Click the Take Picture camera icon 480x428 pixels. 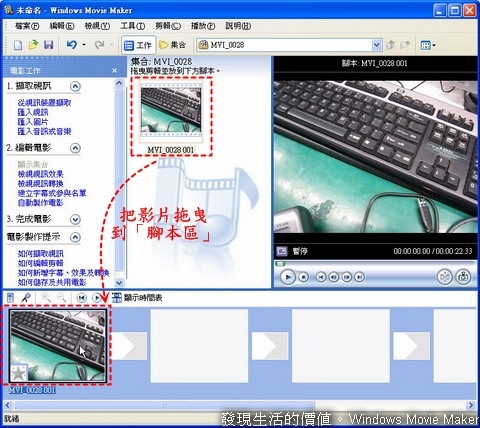click(x=464, y=277)
